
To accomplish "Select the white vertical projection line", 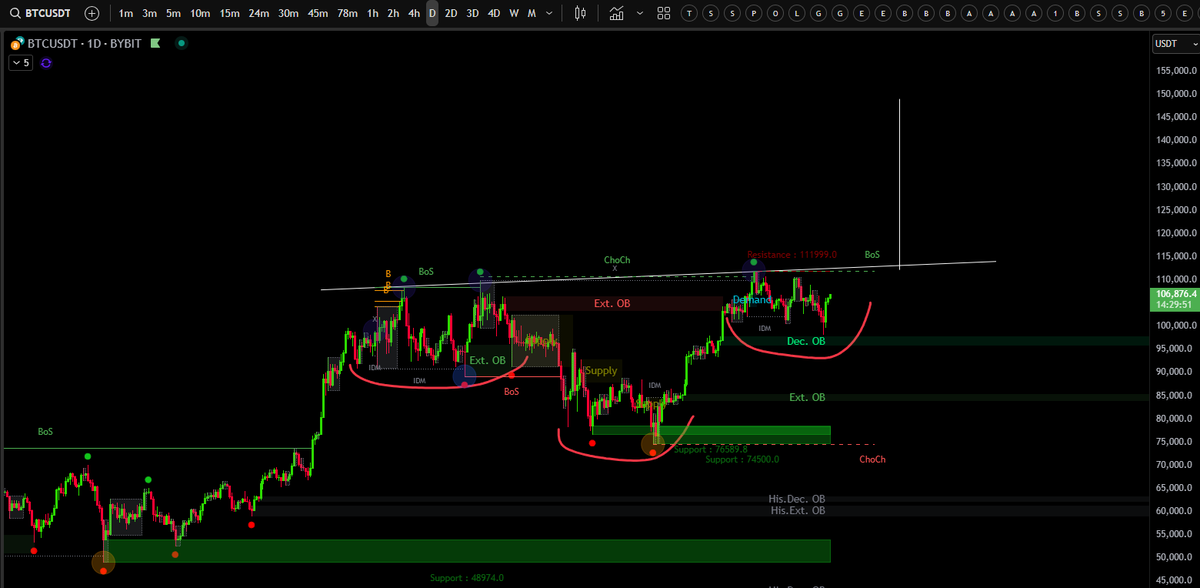I will 900,184.
